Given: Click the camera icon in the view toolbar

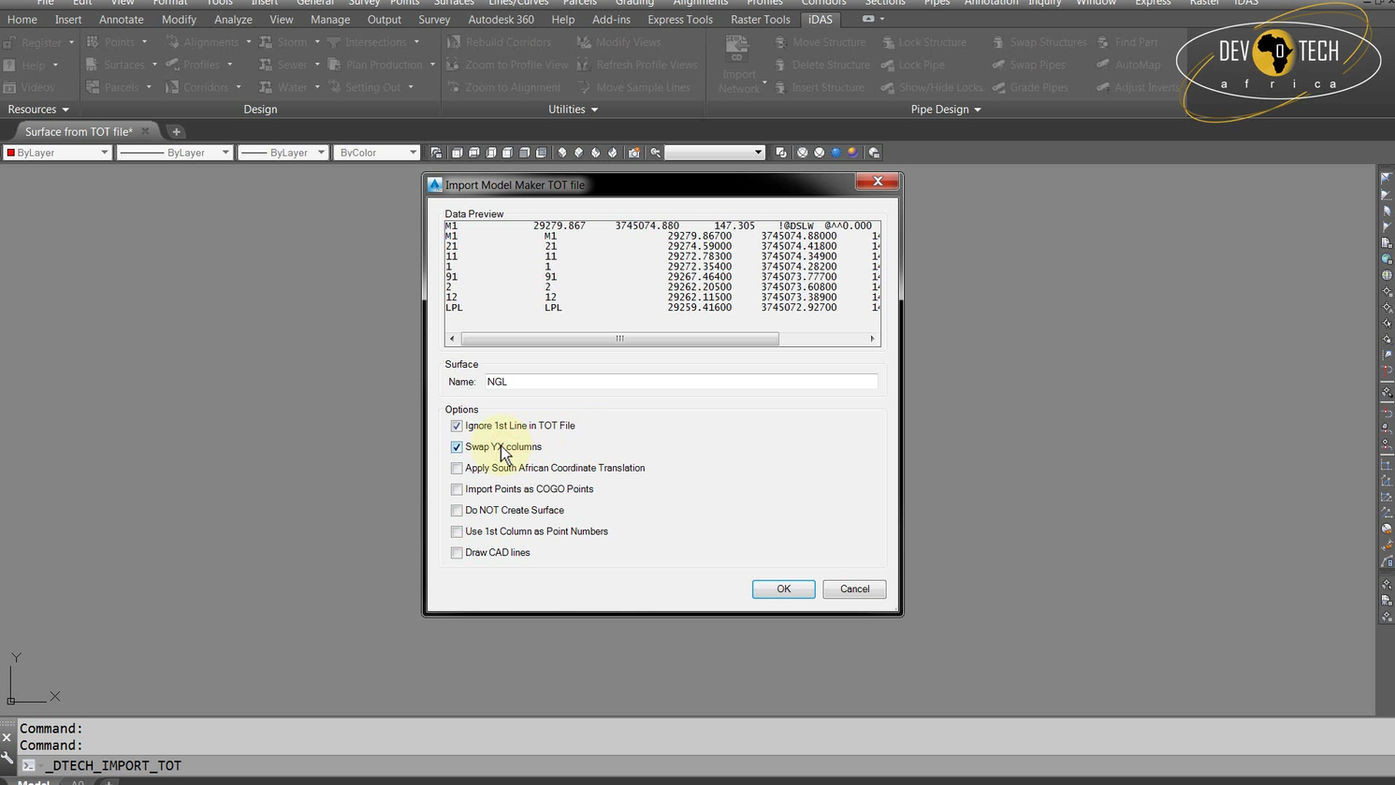Looking at the screenshot, I should 633,153.
